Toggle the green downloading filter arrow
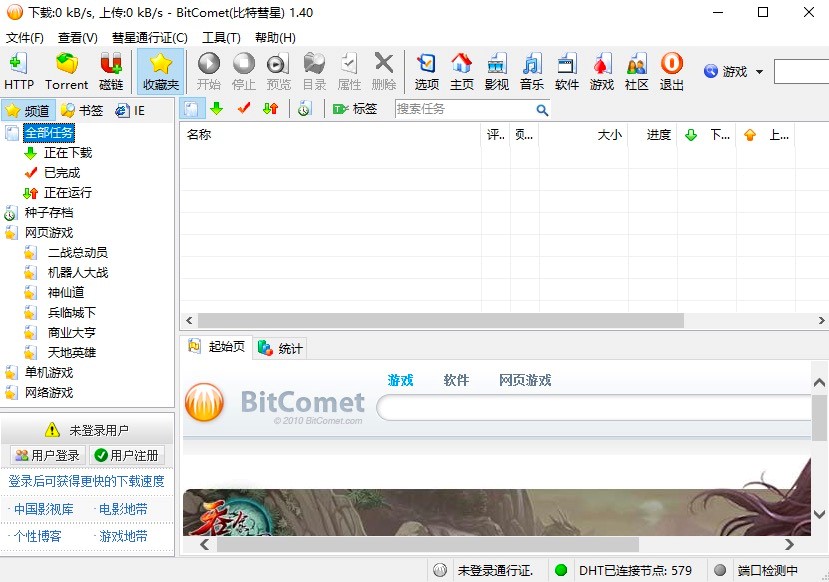 [x=215, y=108]
